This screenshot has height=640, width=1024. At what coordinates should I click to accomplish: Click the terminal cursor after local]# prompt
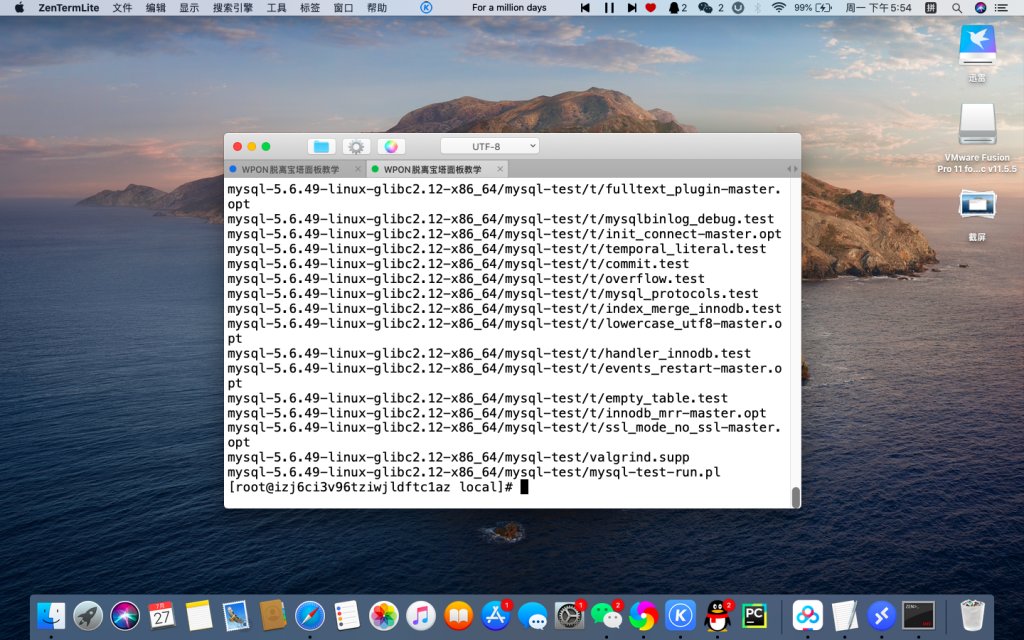pyautogui.click(x=524, y=487)
